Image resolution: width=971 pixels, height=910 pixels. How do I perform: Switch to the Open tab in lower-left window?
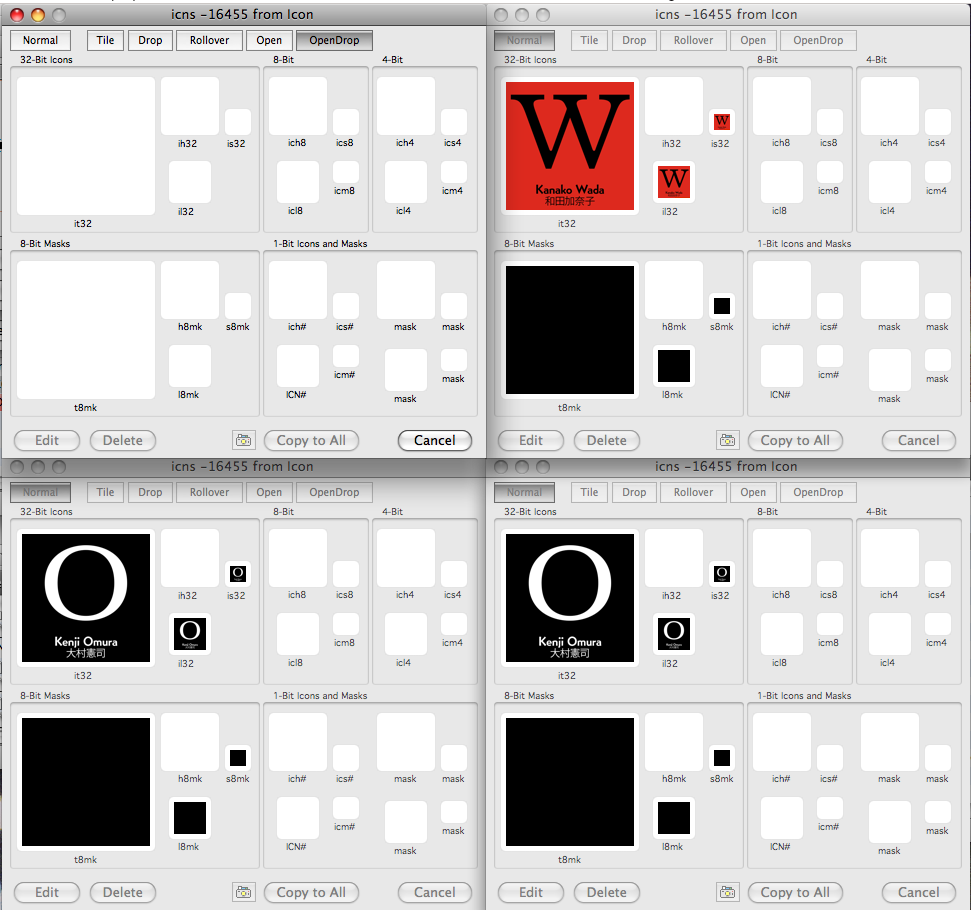(x=269, y=492)
